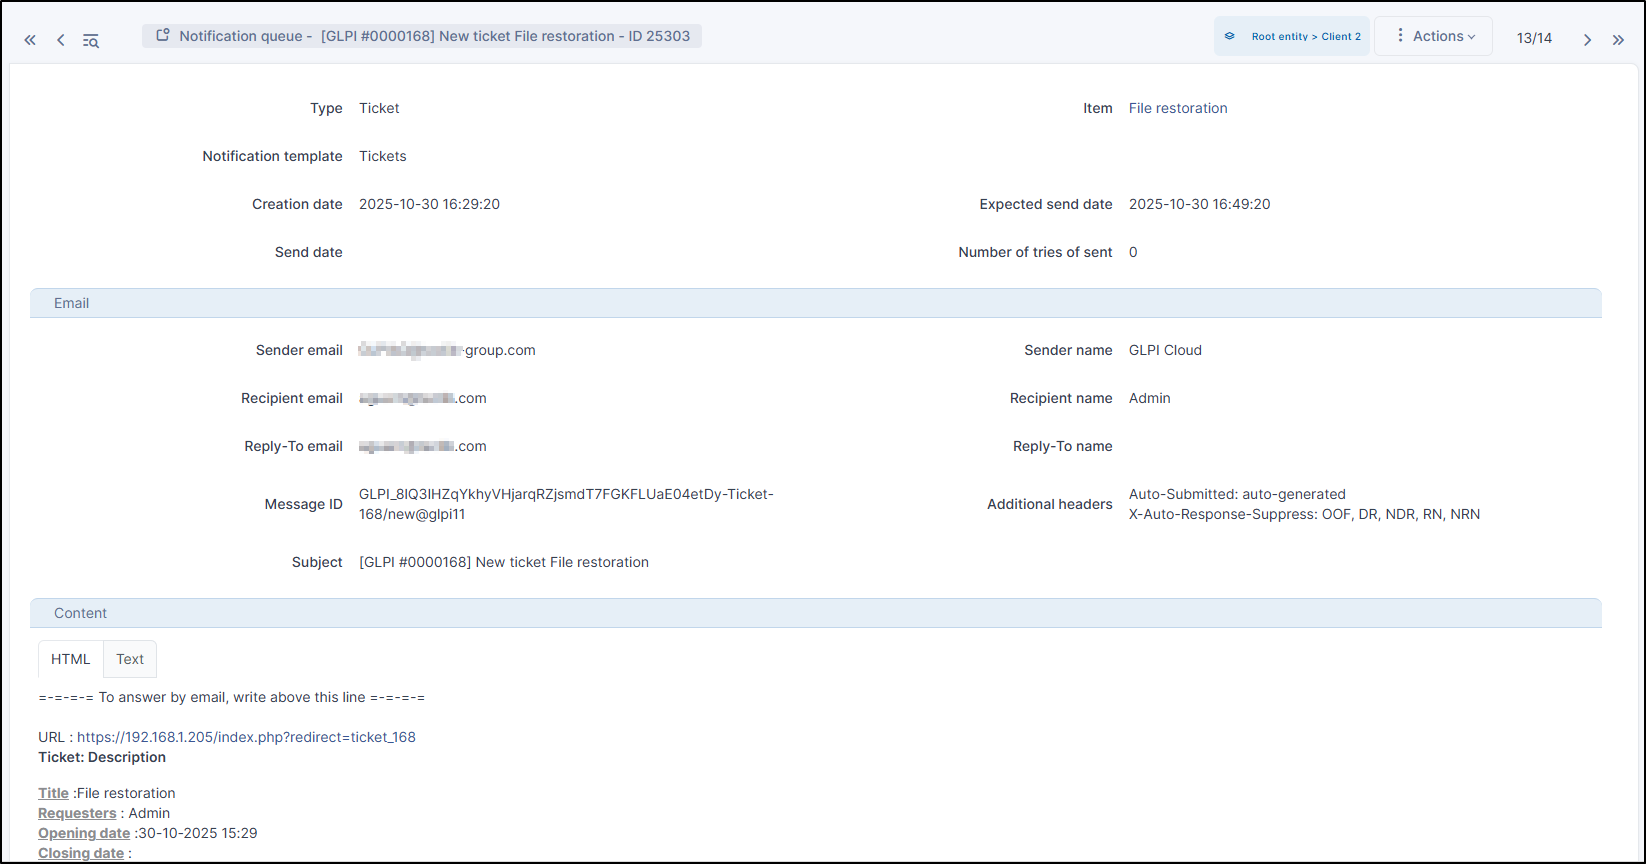Click the creation date value 2025-10-30 16:29:20
Image resolution: width=1646 pixels, height=864 pixels.
tap(429, 204)
